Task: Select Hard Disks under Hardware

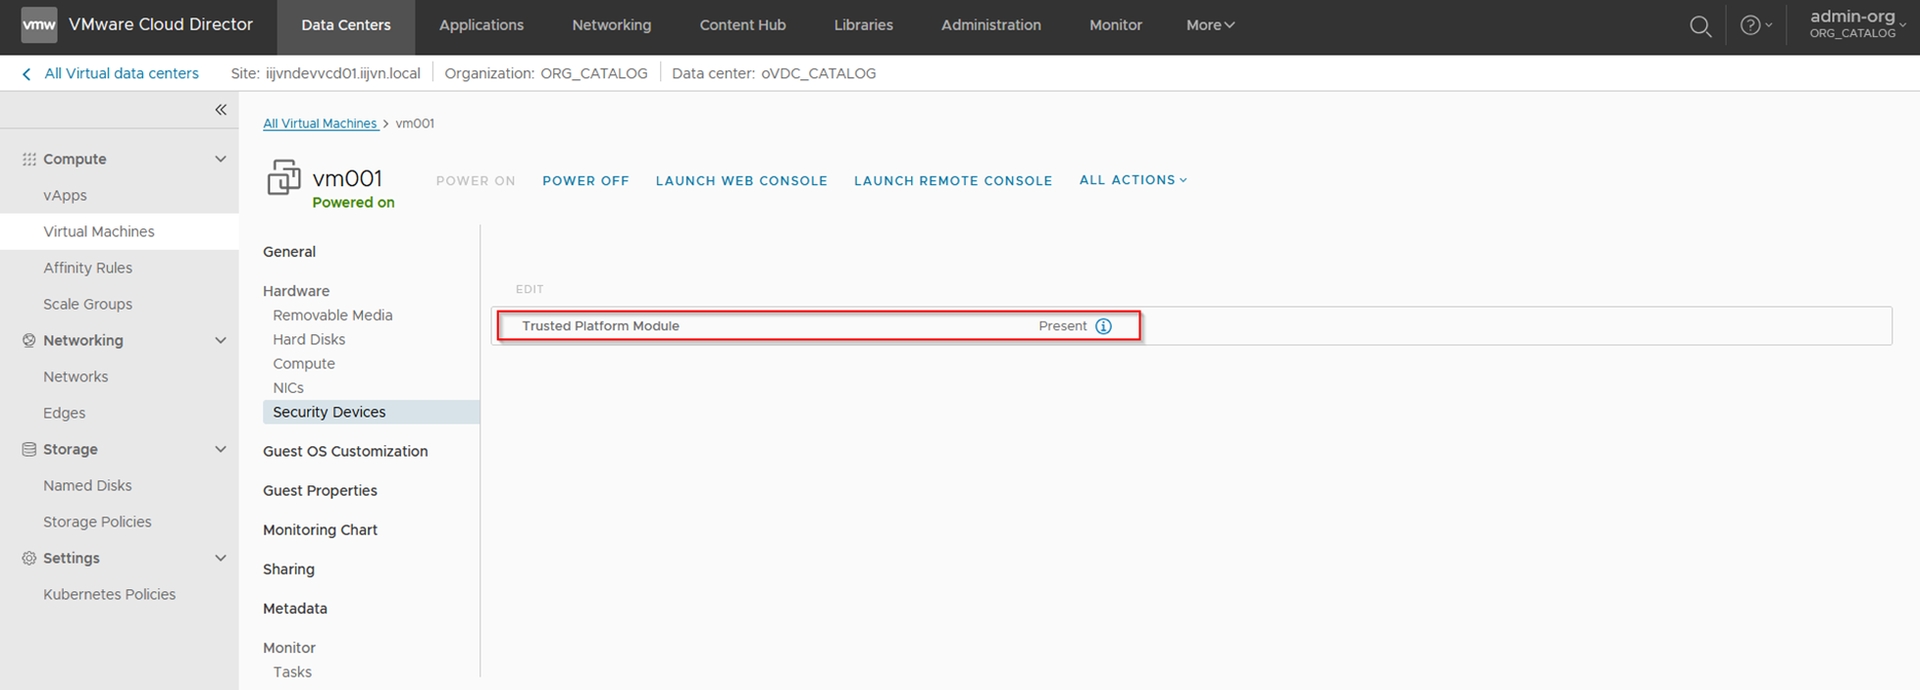Action: (x=309, y=340)
